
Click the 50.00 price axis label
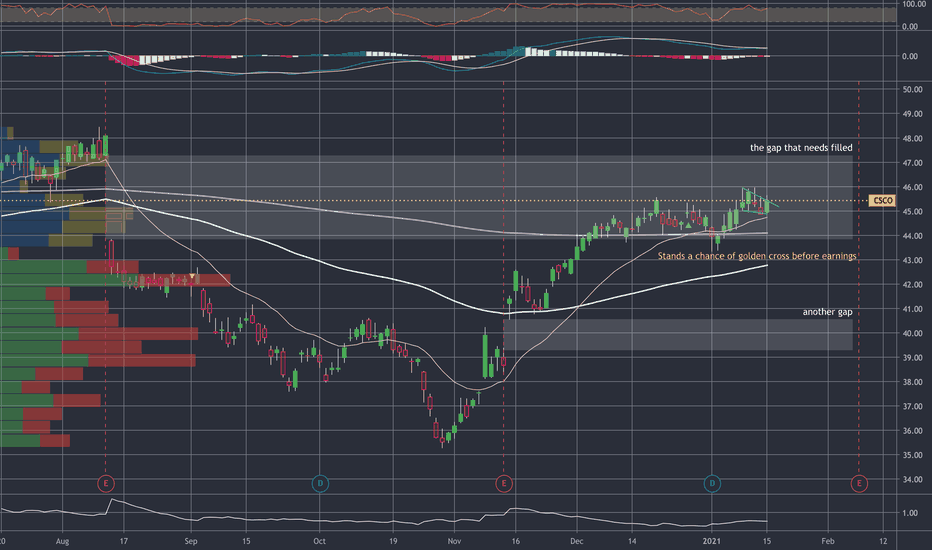click(x=912, y=89)
